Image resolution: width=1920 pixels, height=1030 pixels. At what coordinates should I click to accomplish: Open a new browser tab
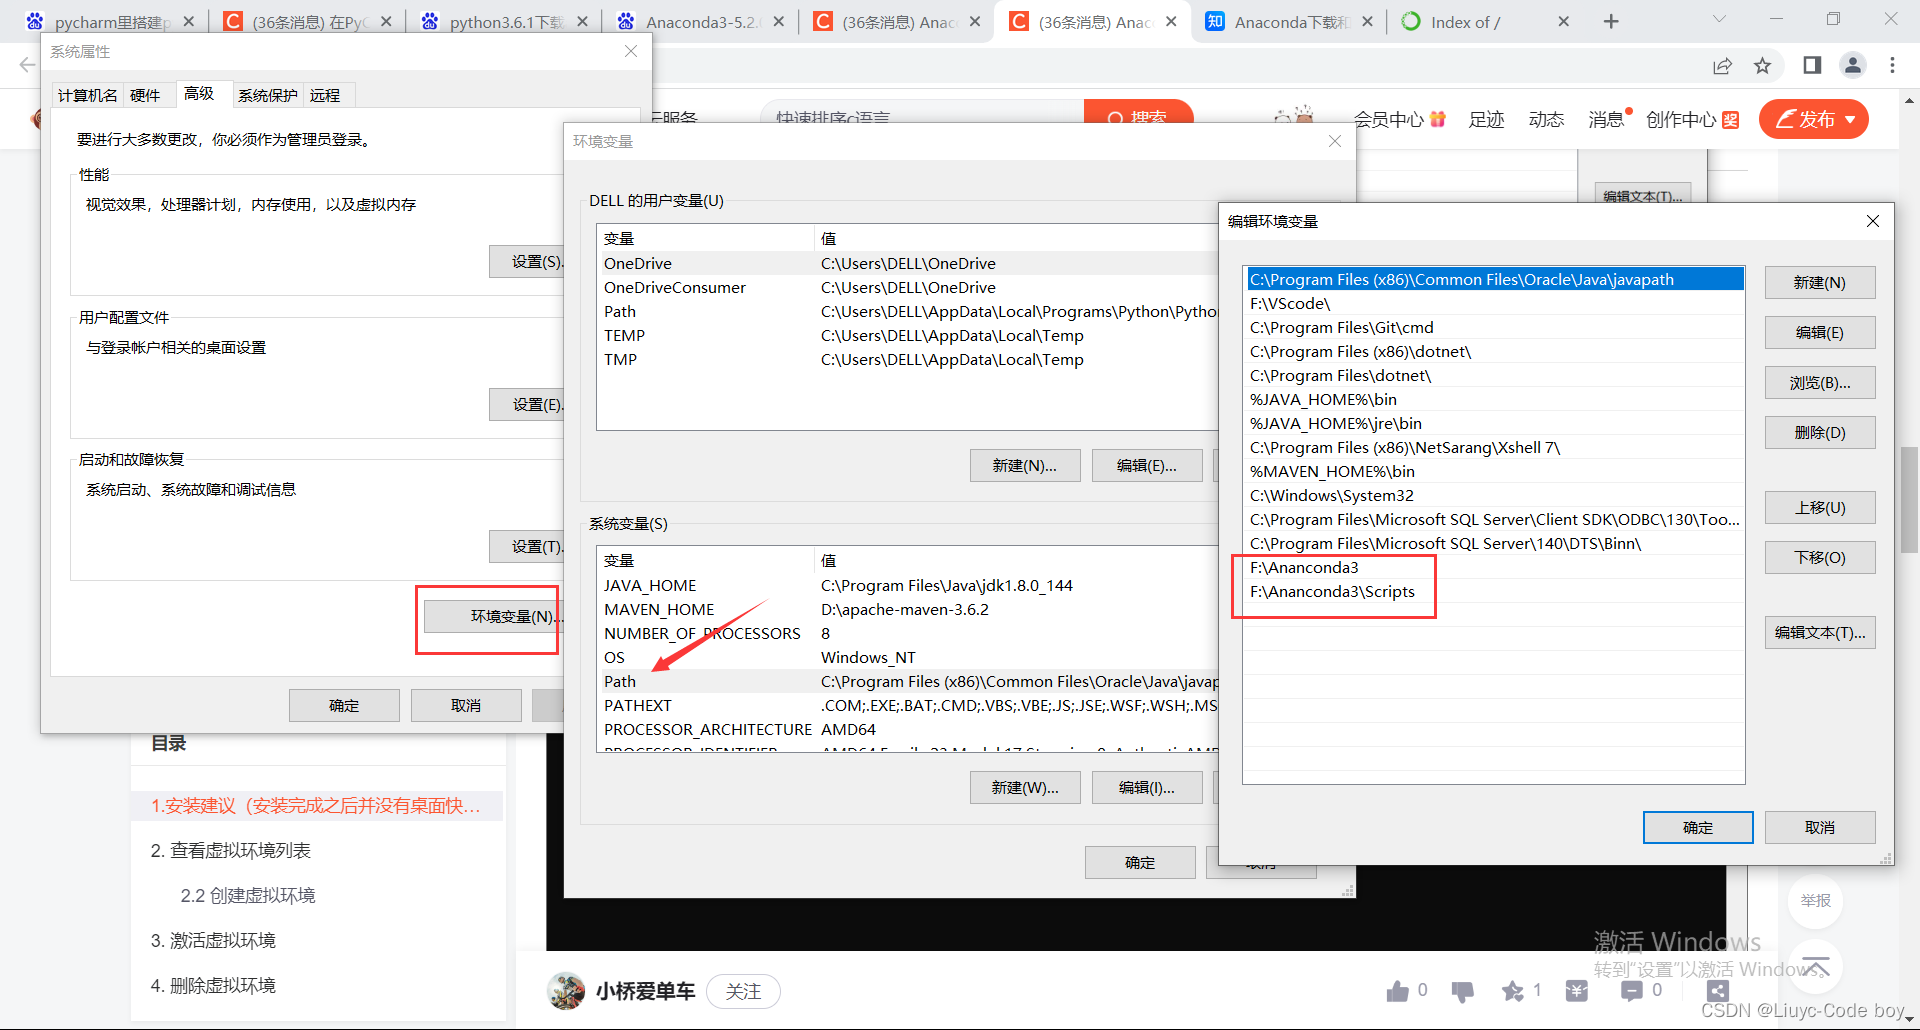tap(1611, 21)
